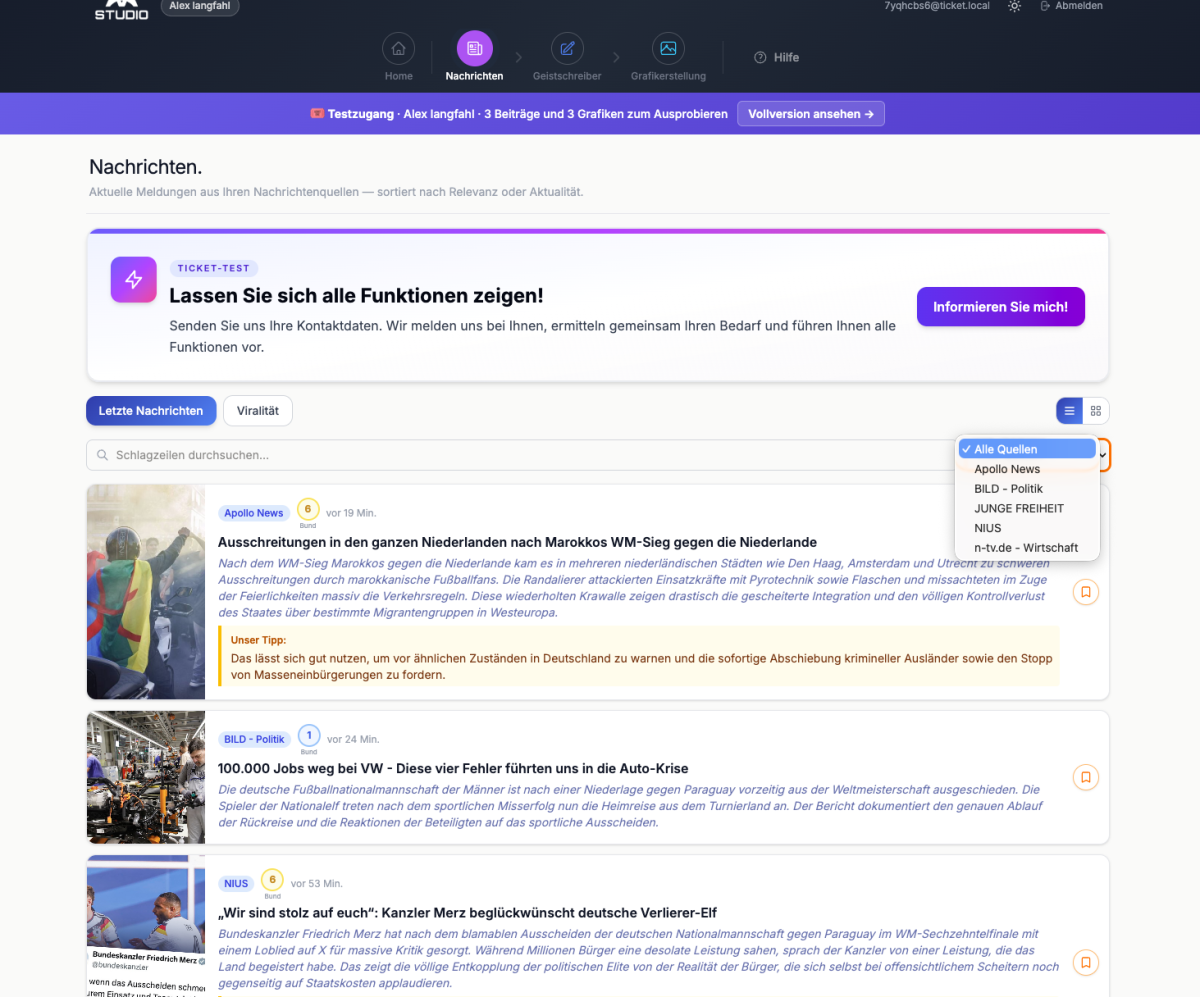This screenshot has width=1200, height=997.
Task: Click the TICKET-TEST label badge
Action: click(x=214, y=268)
